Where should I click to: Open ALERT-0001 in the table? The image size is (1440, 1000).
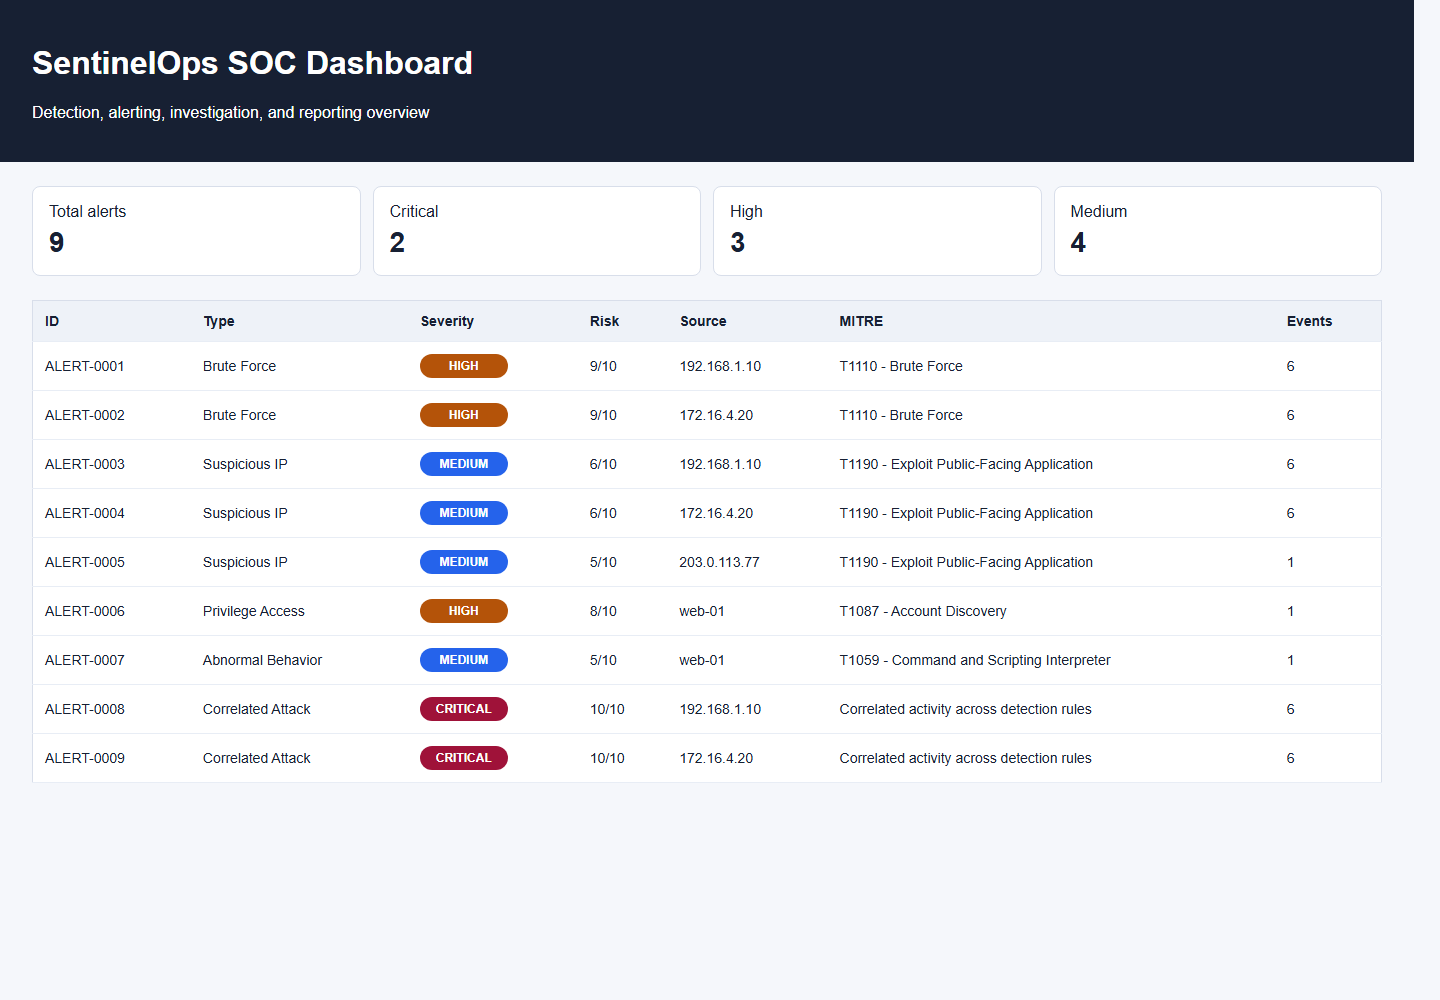pyautogui.click(x=85, y=366)
